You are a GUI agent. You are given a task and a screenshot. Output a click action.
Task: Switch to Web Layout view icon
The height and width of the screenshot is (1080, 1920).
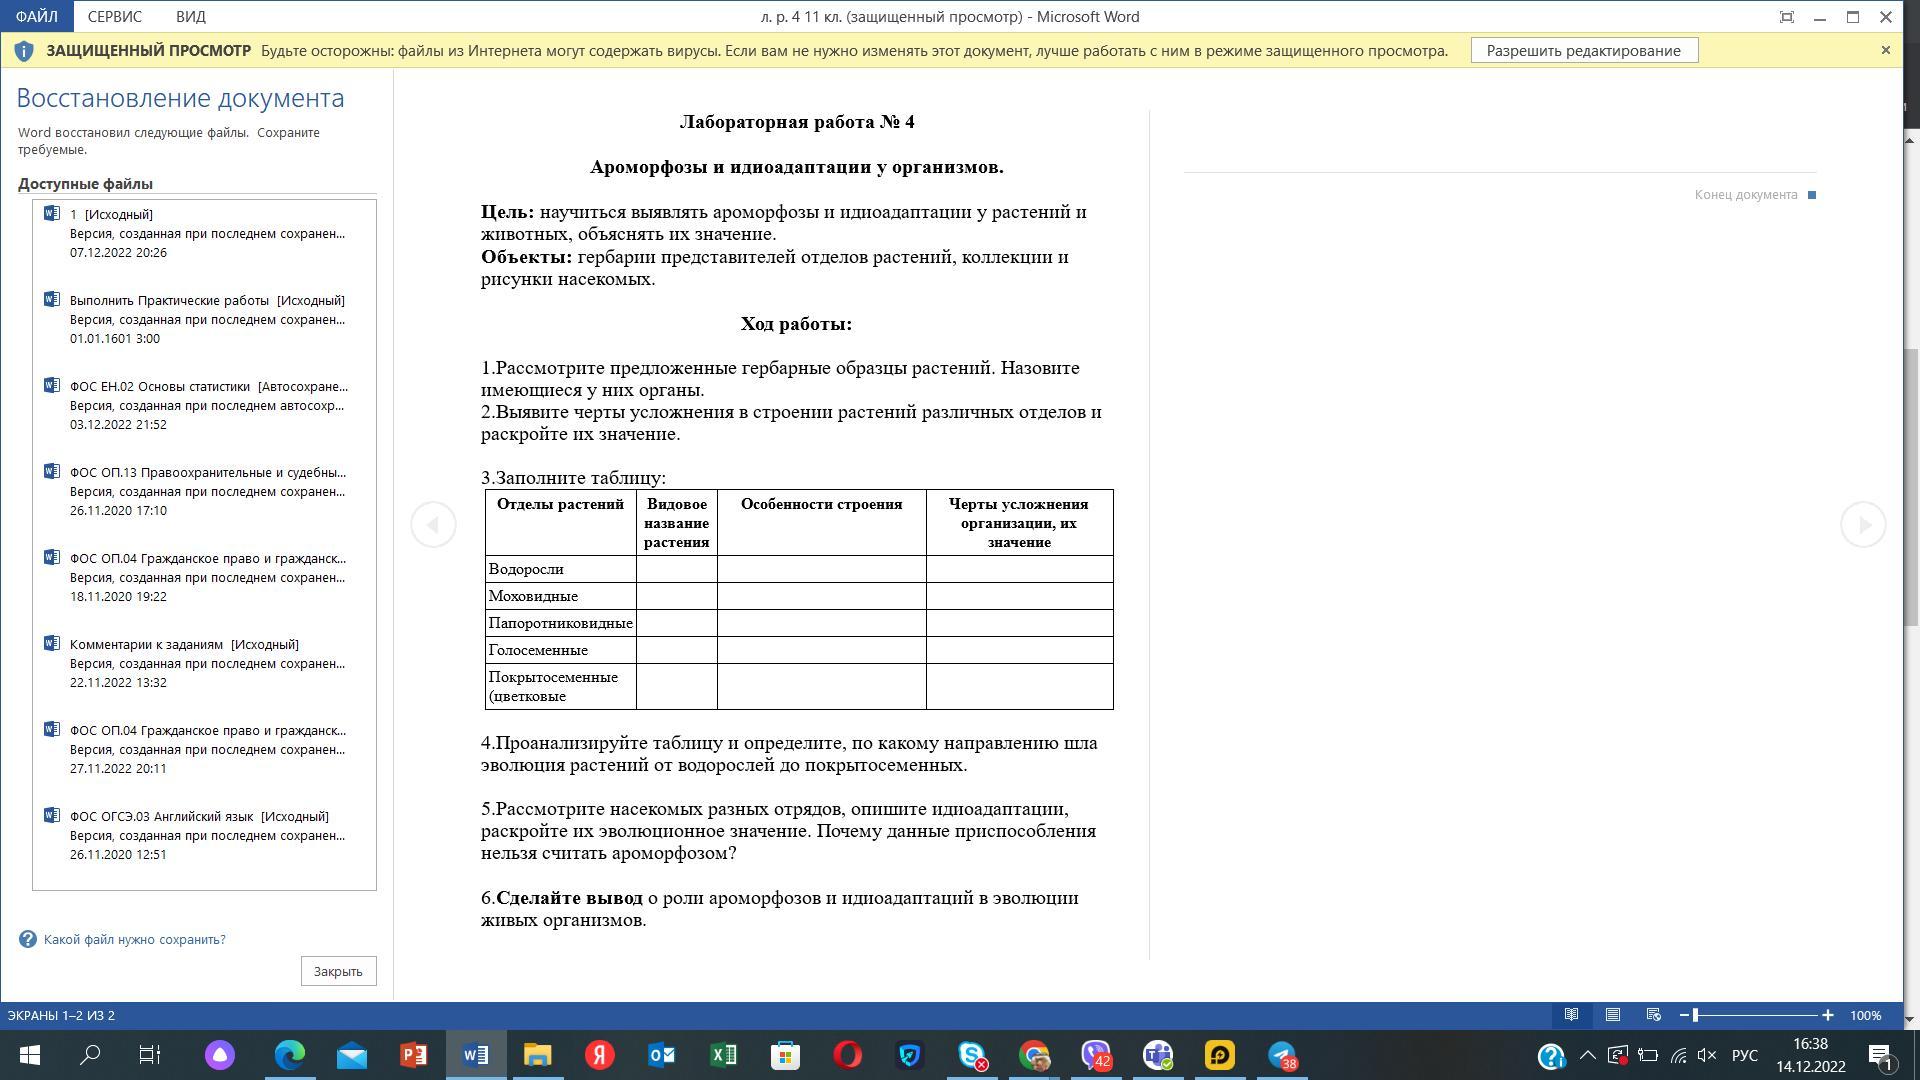[1653, 1015]
